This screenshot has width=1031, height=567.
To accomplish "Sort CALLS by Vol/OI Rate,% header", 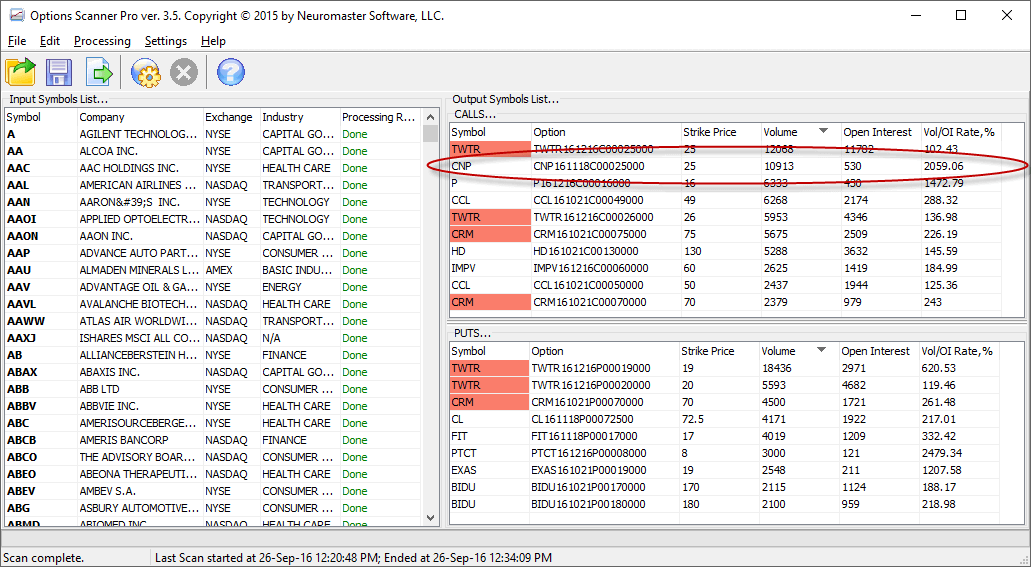I will pos(961,132).
